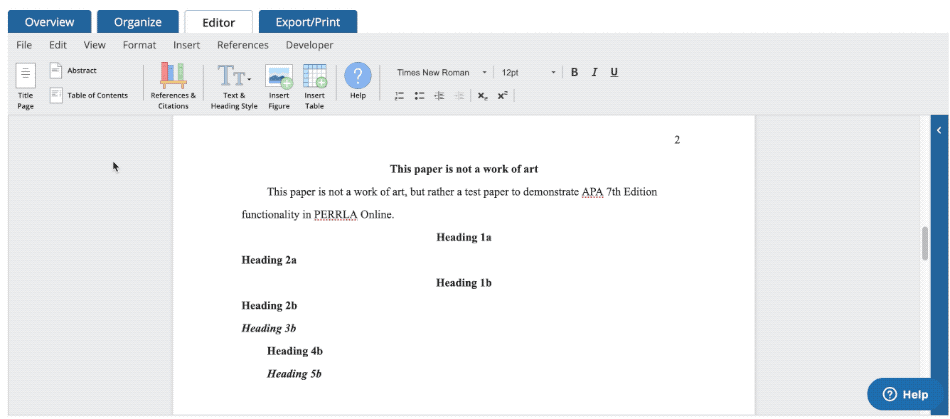Open the Format menu

point(139,45)
